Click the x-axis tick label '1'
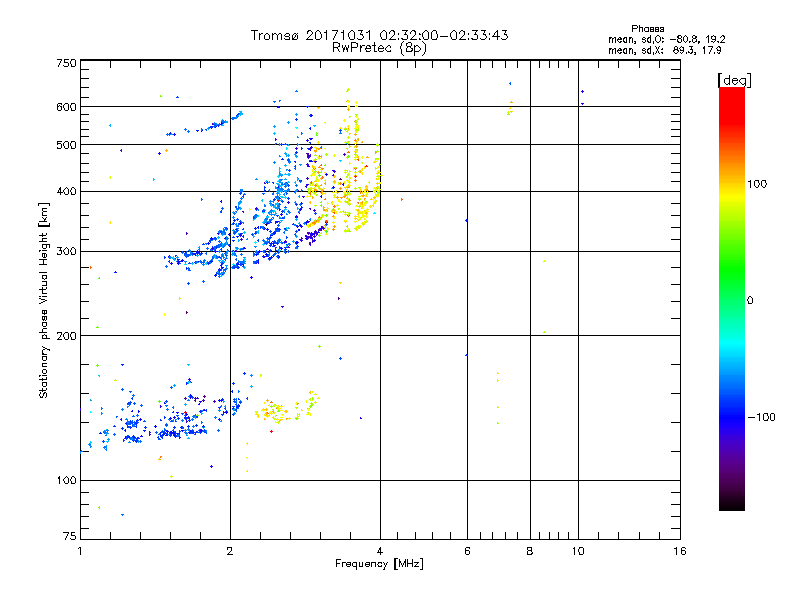The width and height of the screenshot is (800, 600). pos(80,551)
